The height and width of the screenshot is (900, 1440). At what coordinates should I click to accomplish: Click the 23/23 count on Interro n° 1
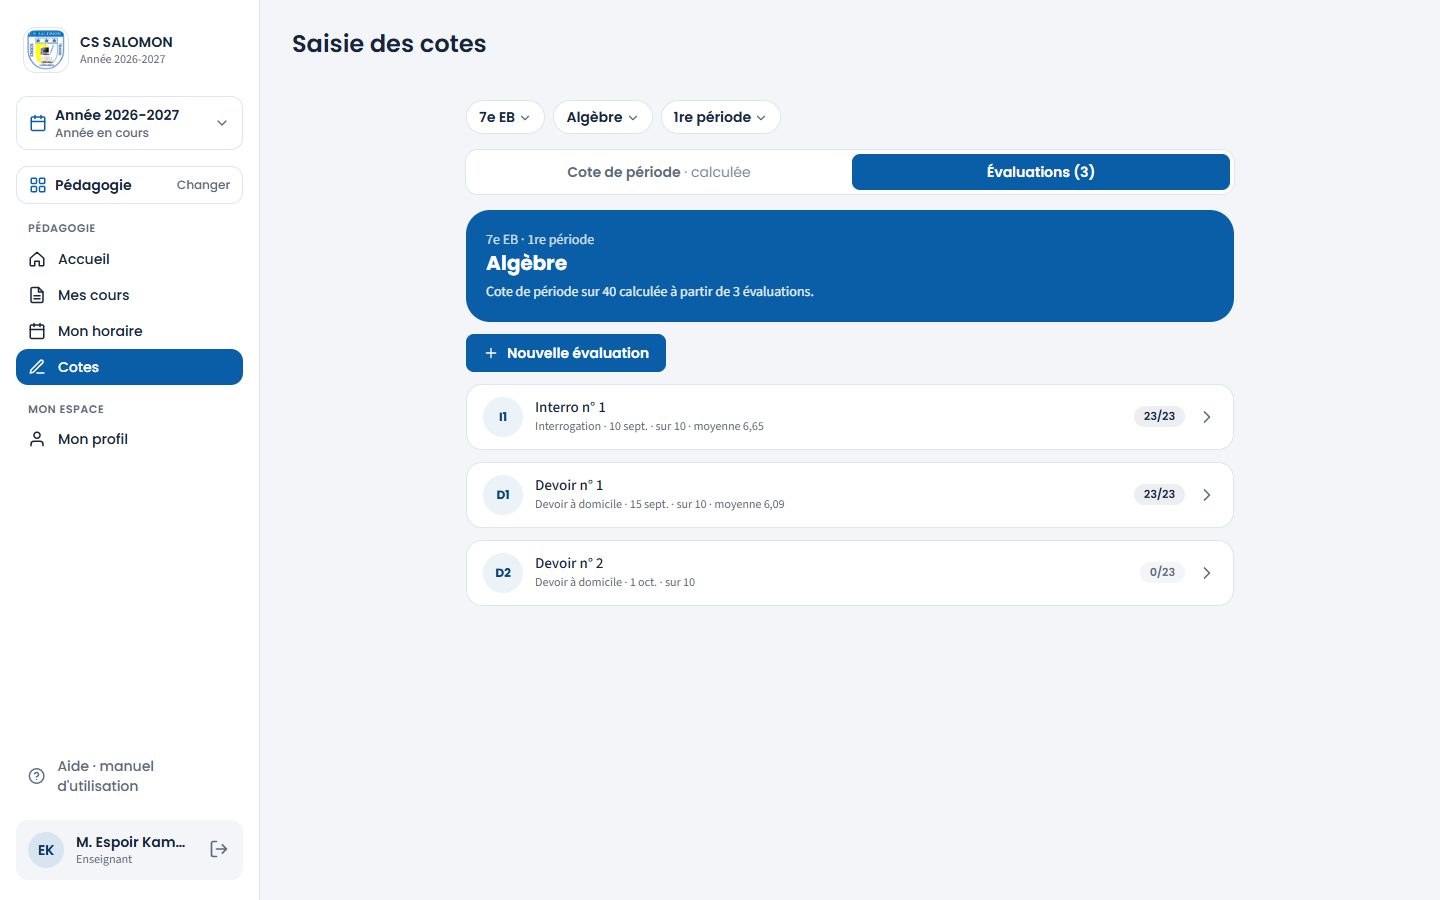(x=1159, y=416)
